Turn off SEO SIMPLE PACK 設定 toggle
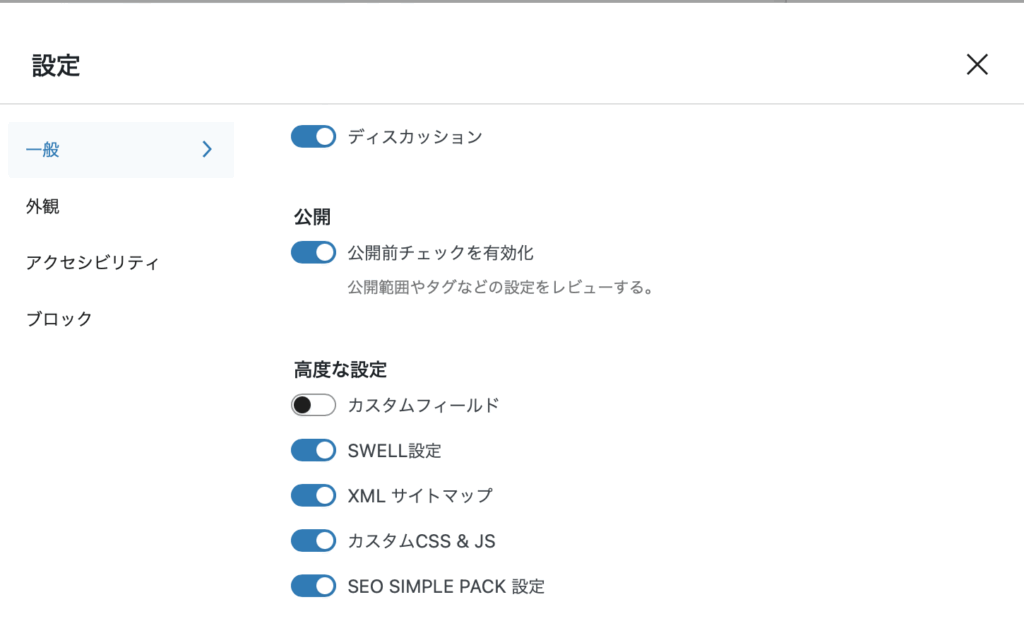1024x626 pixels. point(313,586)
